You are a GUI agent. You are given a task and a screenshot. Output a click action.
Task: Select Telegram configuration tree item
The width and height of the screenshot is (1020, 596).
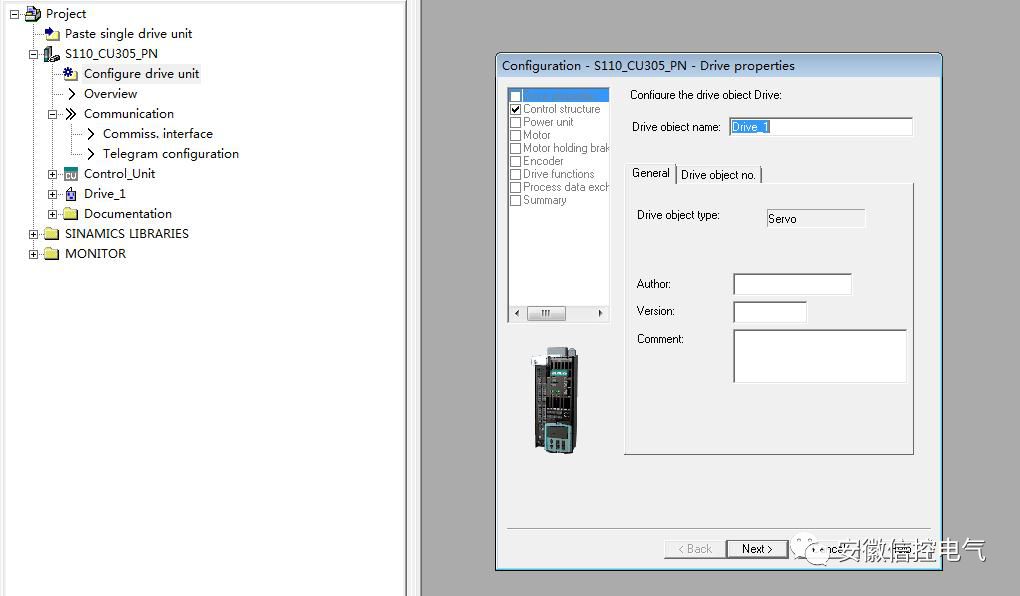tap(170, 154)
